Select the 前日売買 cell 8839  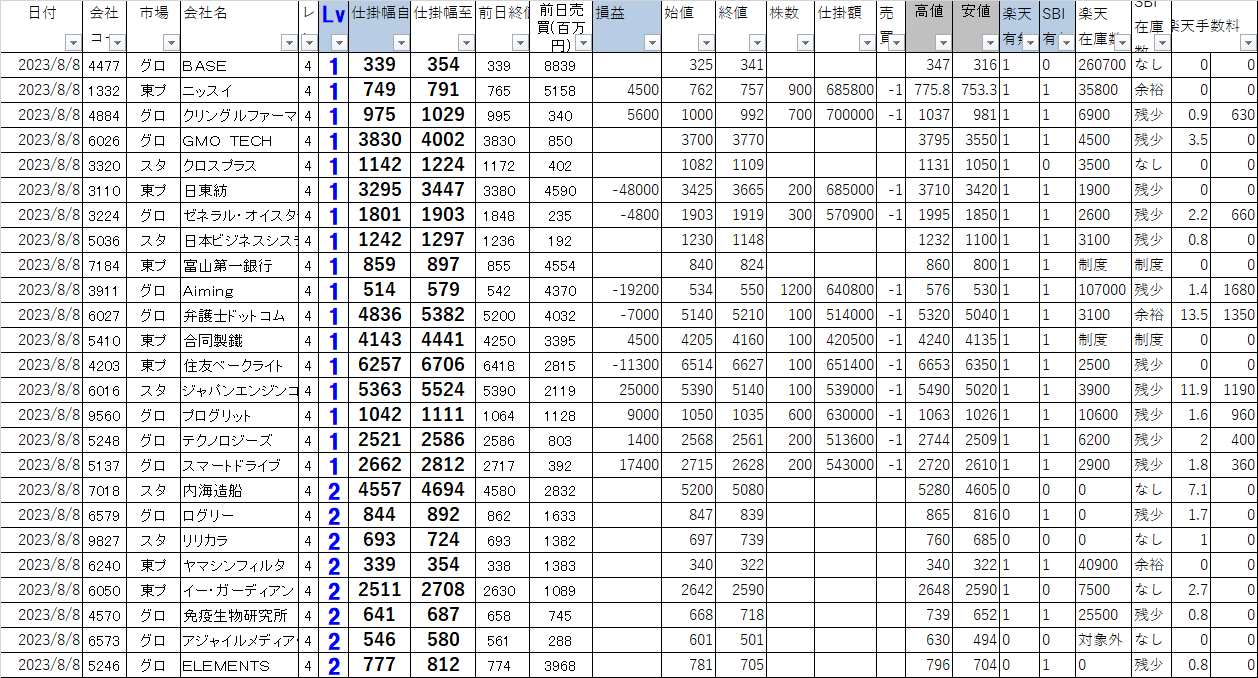click(560, 65)
